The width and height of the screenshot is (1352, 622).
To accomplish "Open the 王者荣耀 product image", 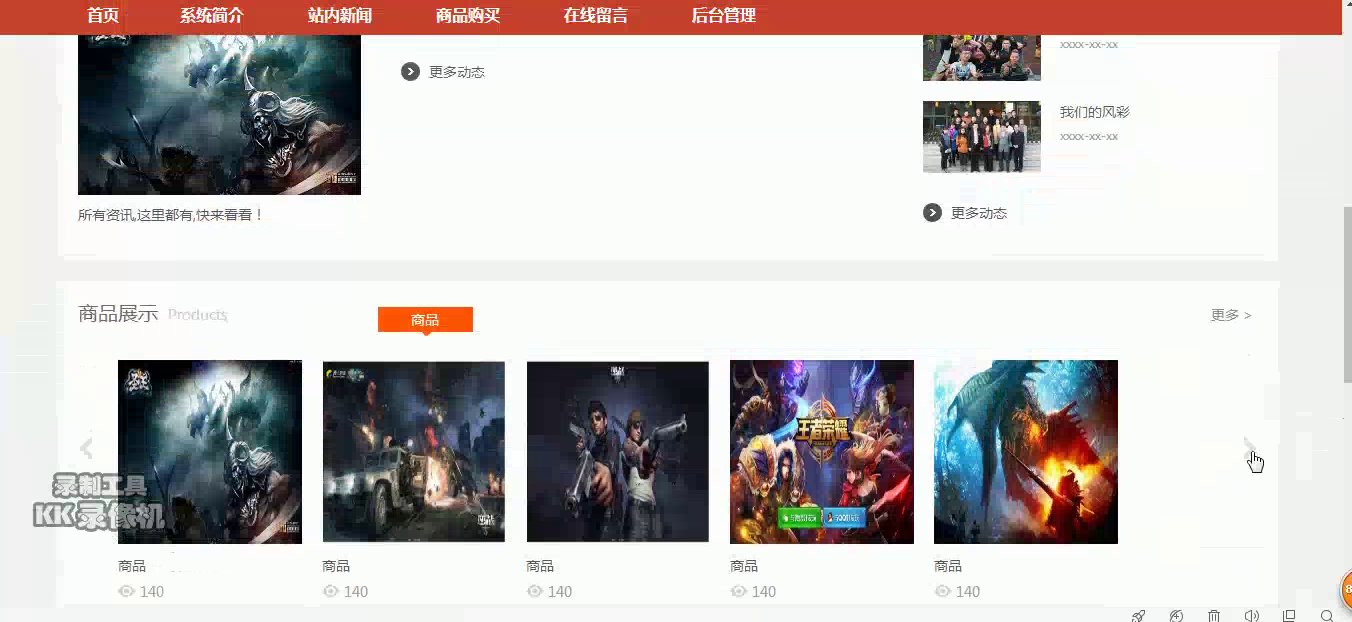I will point(822,452).
